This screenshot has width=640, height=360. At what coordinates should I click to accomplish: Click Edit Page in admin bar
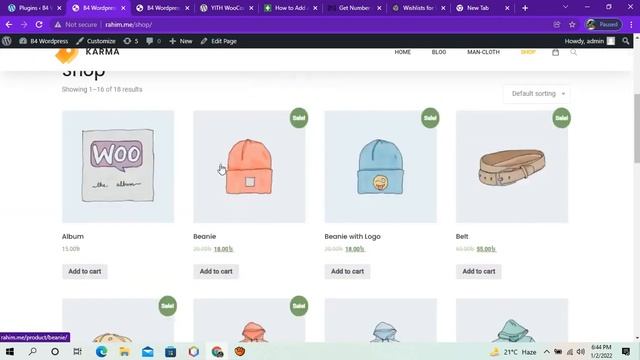click(219, 41)
